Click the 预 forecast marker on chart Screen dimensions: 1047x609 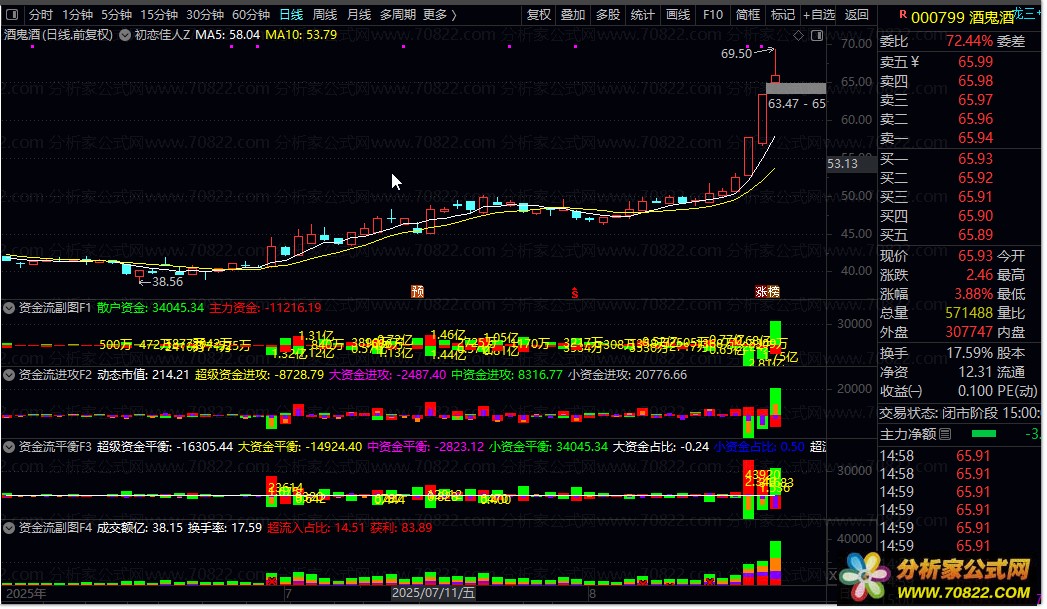pyautogui.click(x=417, y=291)
